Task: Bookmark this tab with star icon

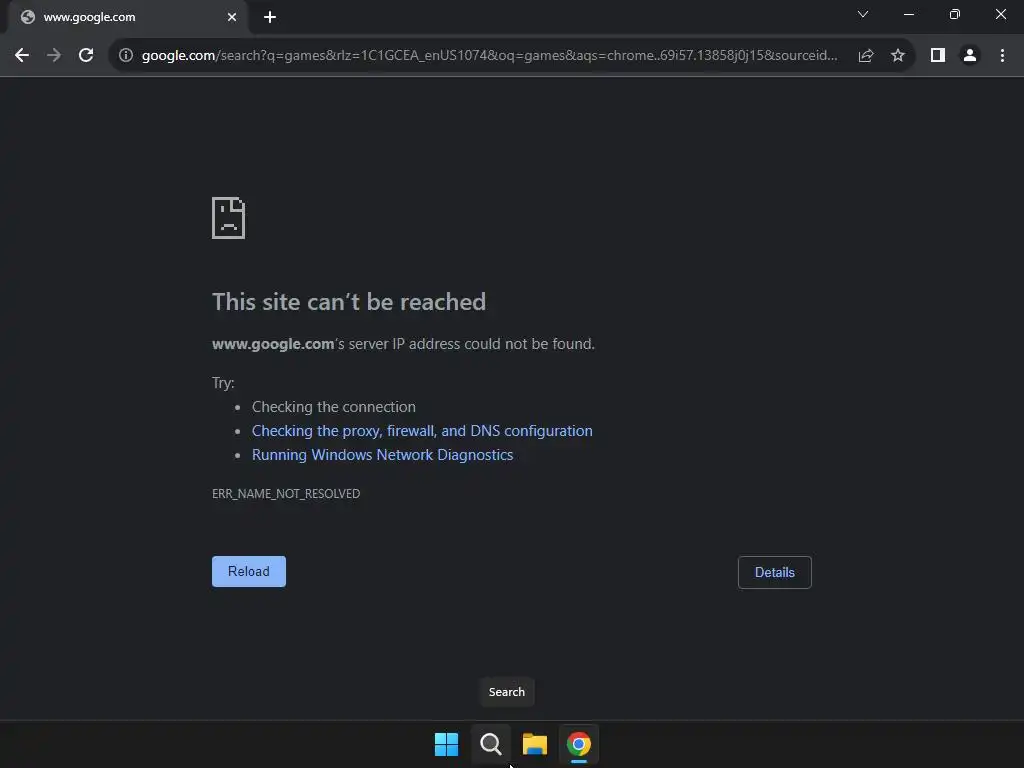Action: tap(898, 56)
